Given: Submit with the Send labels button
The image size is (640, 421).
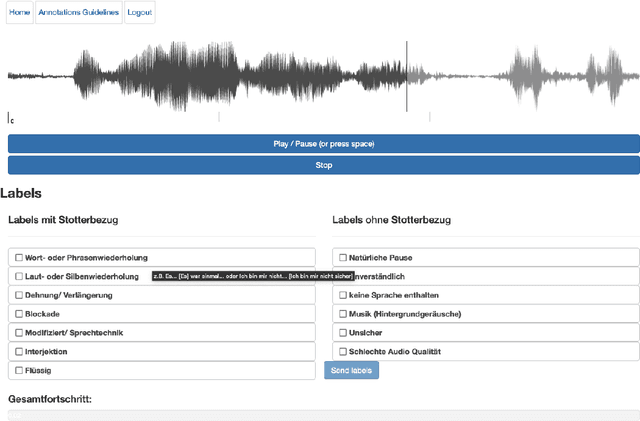Looking at the screenshot, I should pyautogui.click(x=351, y=370).
